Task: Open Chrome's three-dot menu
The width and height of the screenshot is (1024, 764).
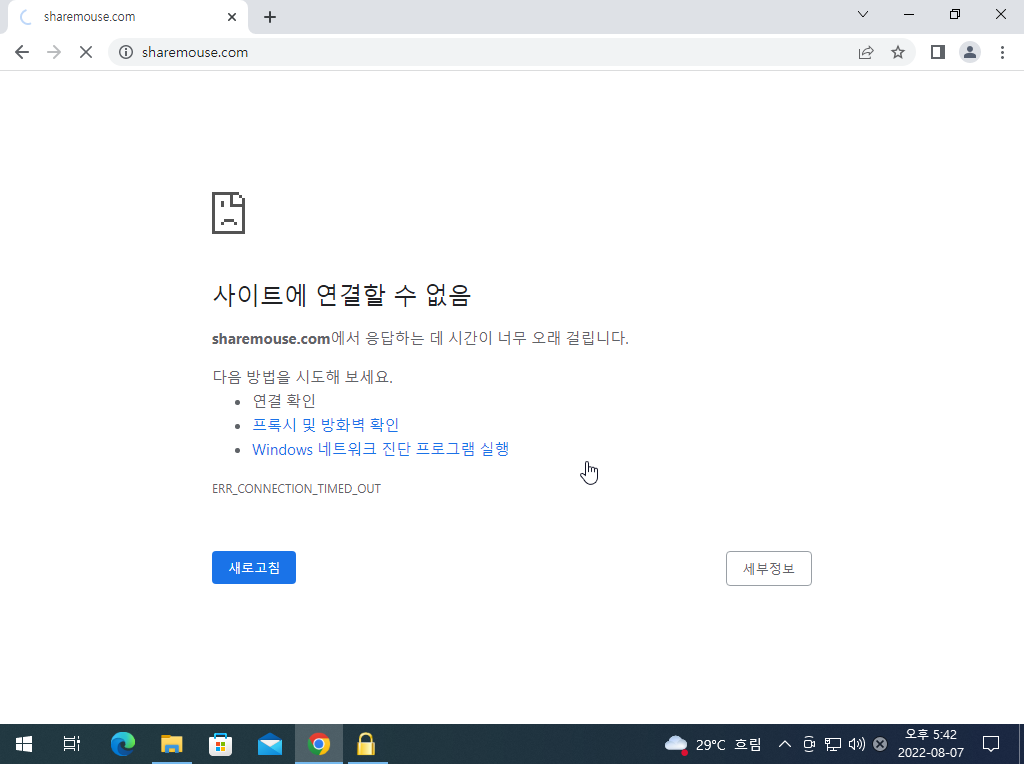Action: pyautogui.click(x=1003, y=52)
